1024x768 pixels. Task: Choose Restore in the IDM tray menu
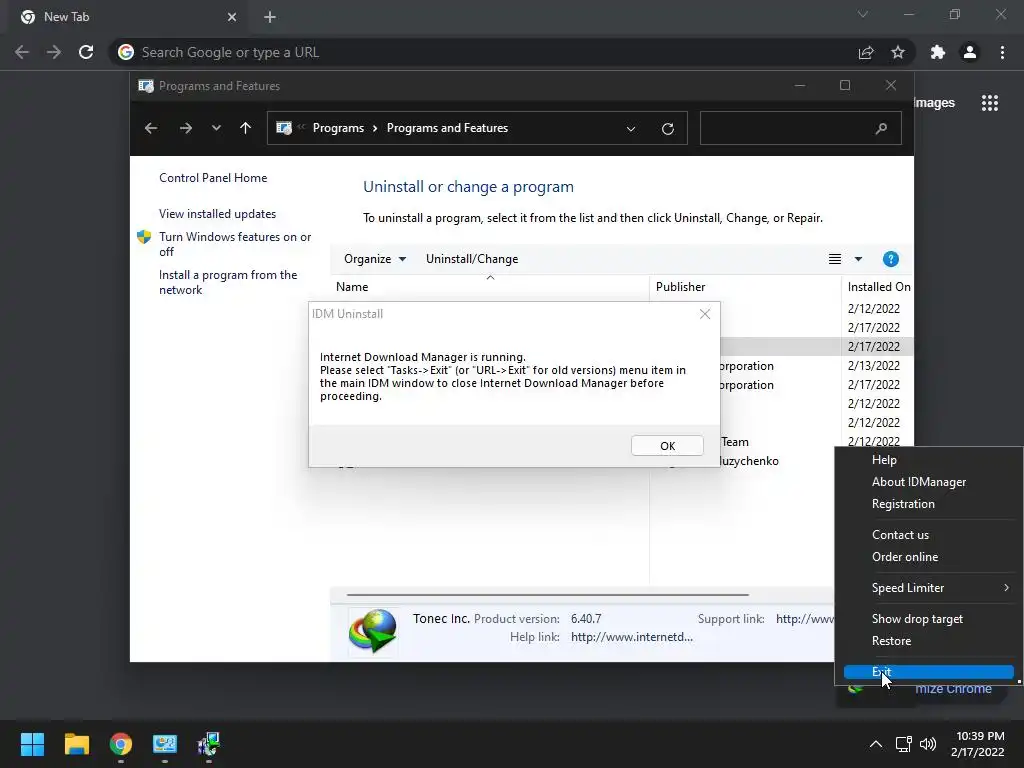[891, 641]
